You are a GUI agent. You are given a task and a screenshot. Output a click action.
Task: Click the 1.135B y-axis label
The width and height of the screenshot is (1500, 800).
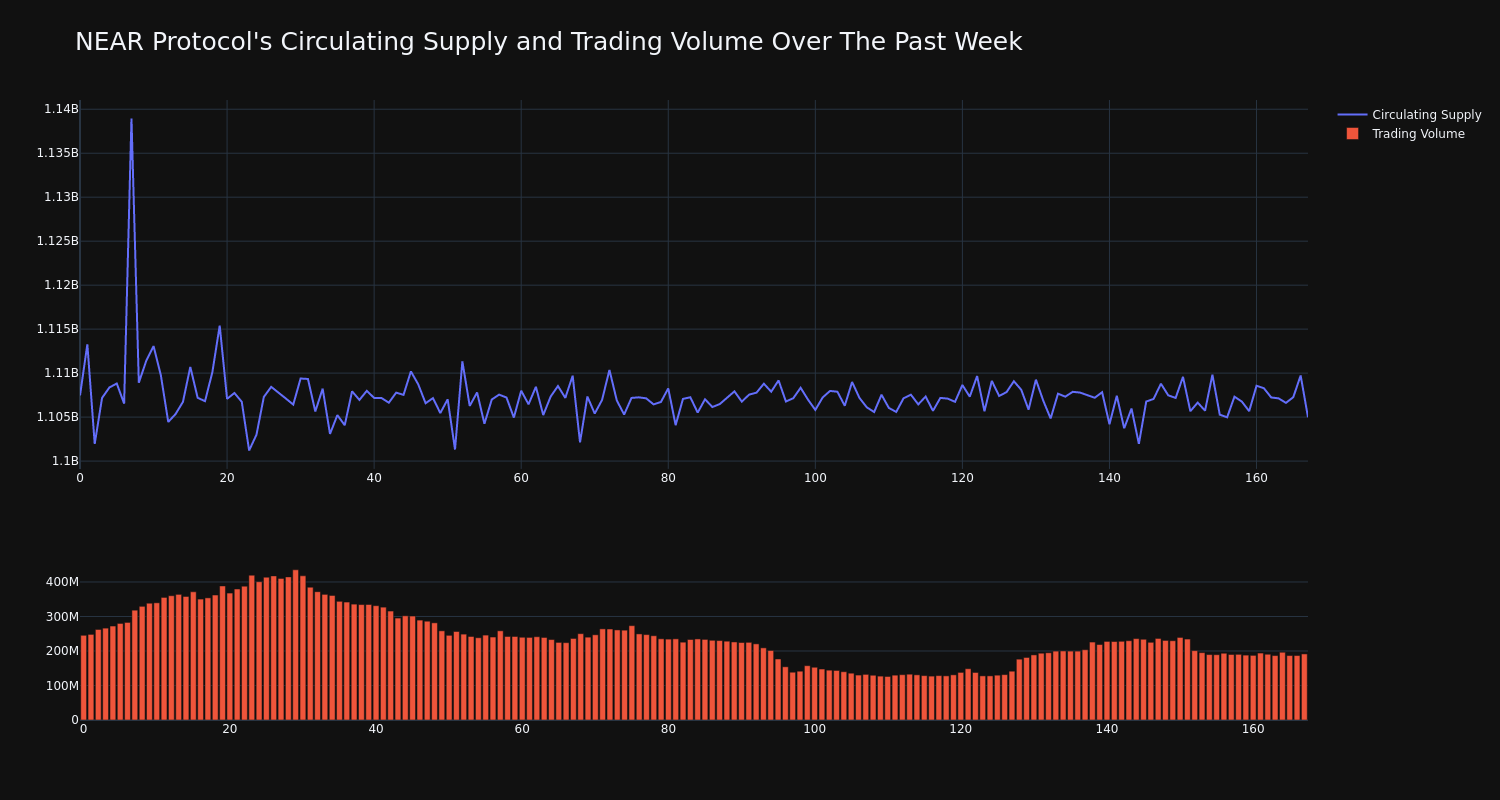point(57,153)
